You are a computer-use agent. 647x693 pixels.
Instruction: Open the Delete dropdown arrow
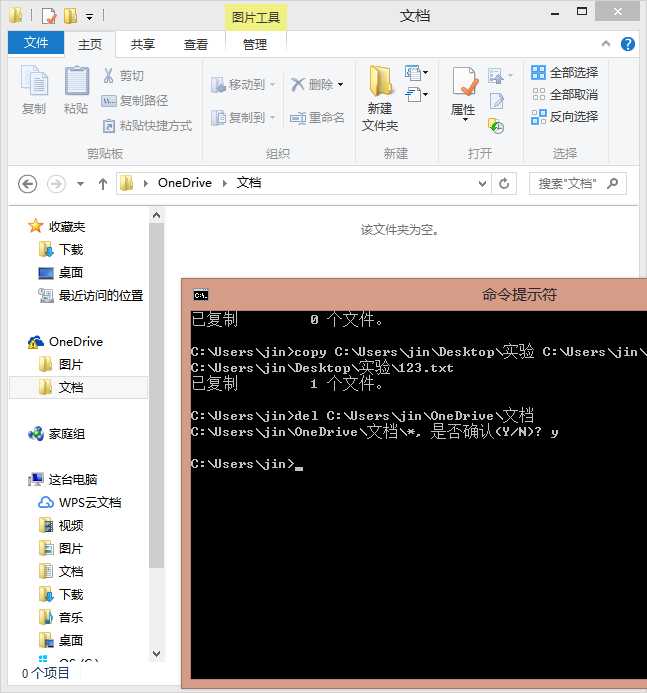(340, 84)
